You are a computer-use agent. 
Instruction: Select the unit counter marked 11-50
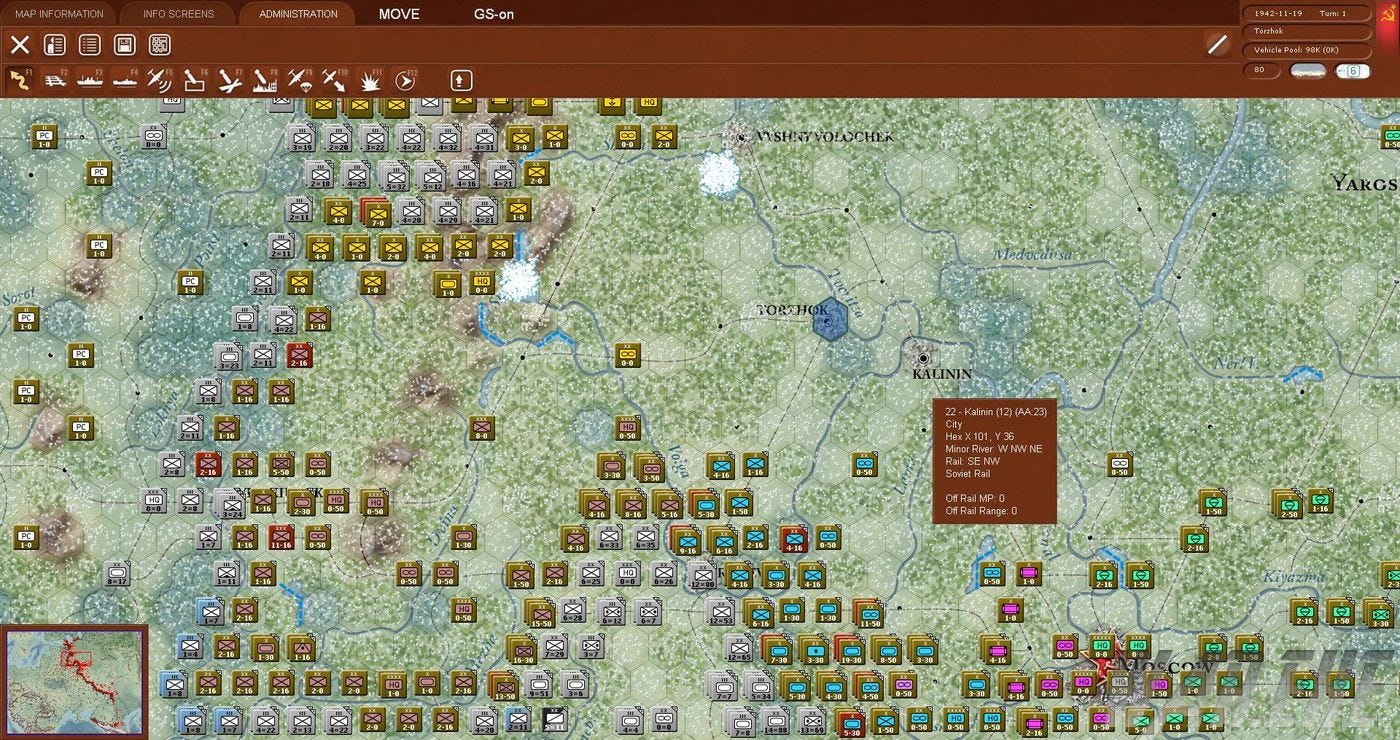pos(869,612)
